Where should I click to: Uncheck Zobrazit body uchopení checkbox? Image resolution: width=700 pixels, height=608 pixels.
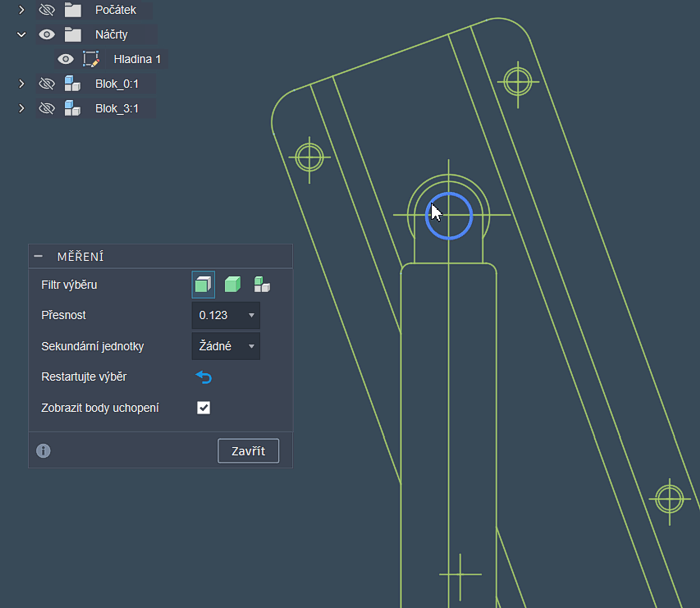tap(204, 408)
